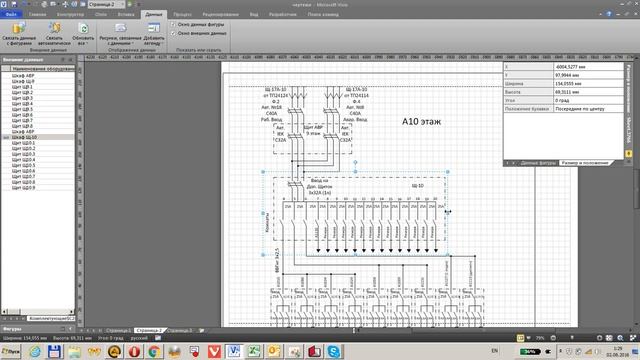The height and width of the screenshot is (360, 640).
Task: Switch to the Вид ribbon tab
Action: (254, 14)
